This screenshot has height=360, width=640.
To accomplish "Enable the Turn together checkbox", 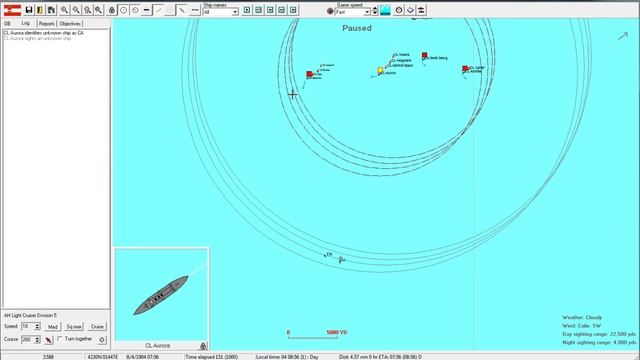I will pos(60,339).
